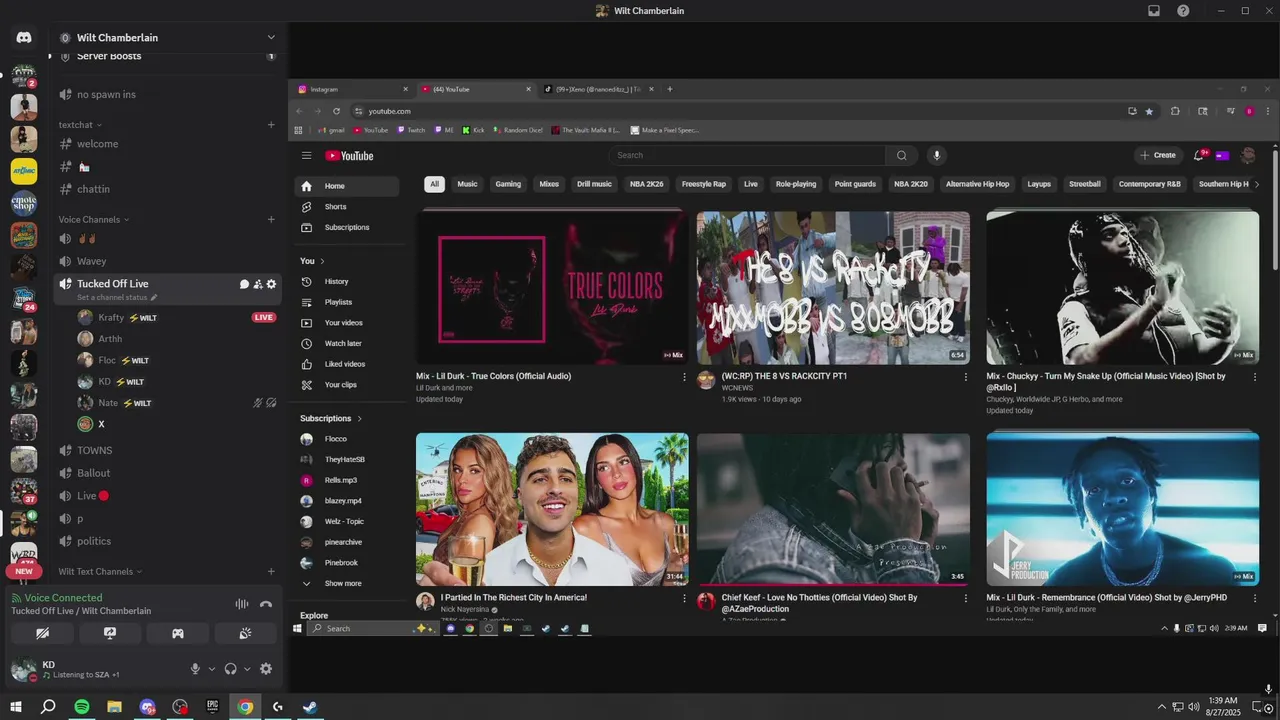Start an activity with the gamepad icon

click(177, 633)
